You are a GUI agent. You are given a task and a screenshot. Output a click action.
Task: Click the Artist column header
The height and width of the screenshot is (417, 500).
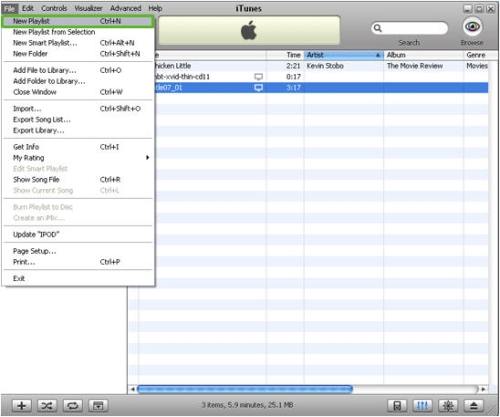tap(344, 55)
